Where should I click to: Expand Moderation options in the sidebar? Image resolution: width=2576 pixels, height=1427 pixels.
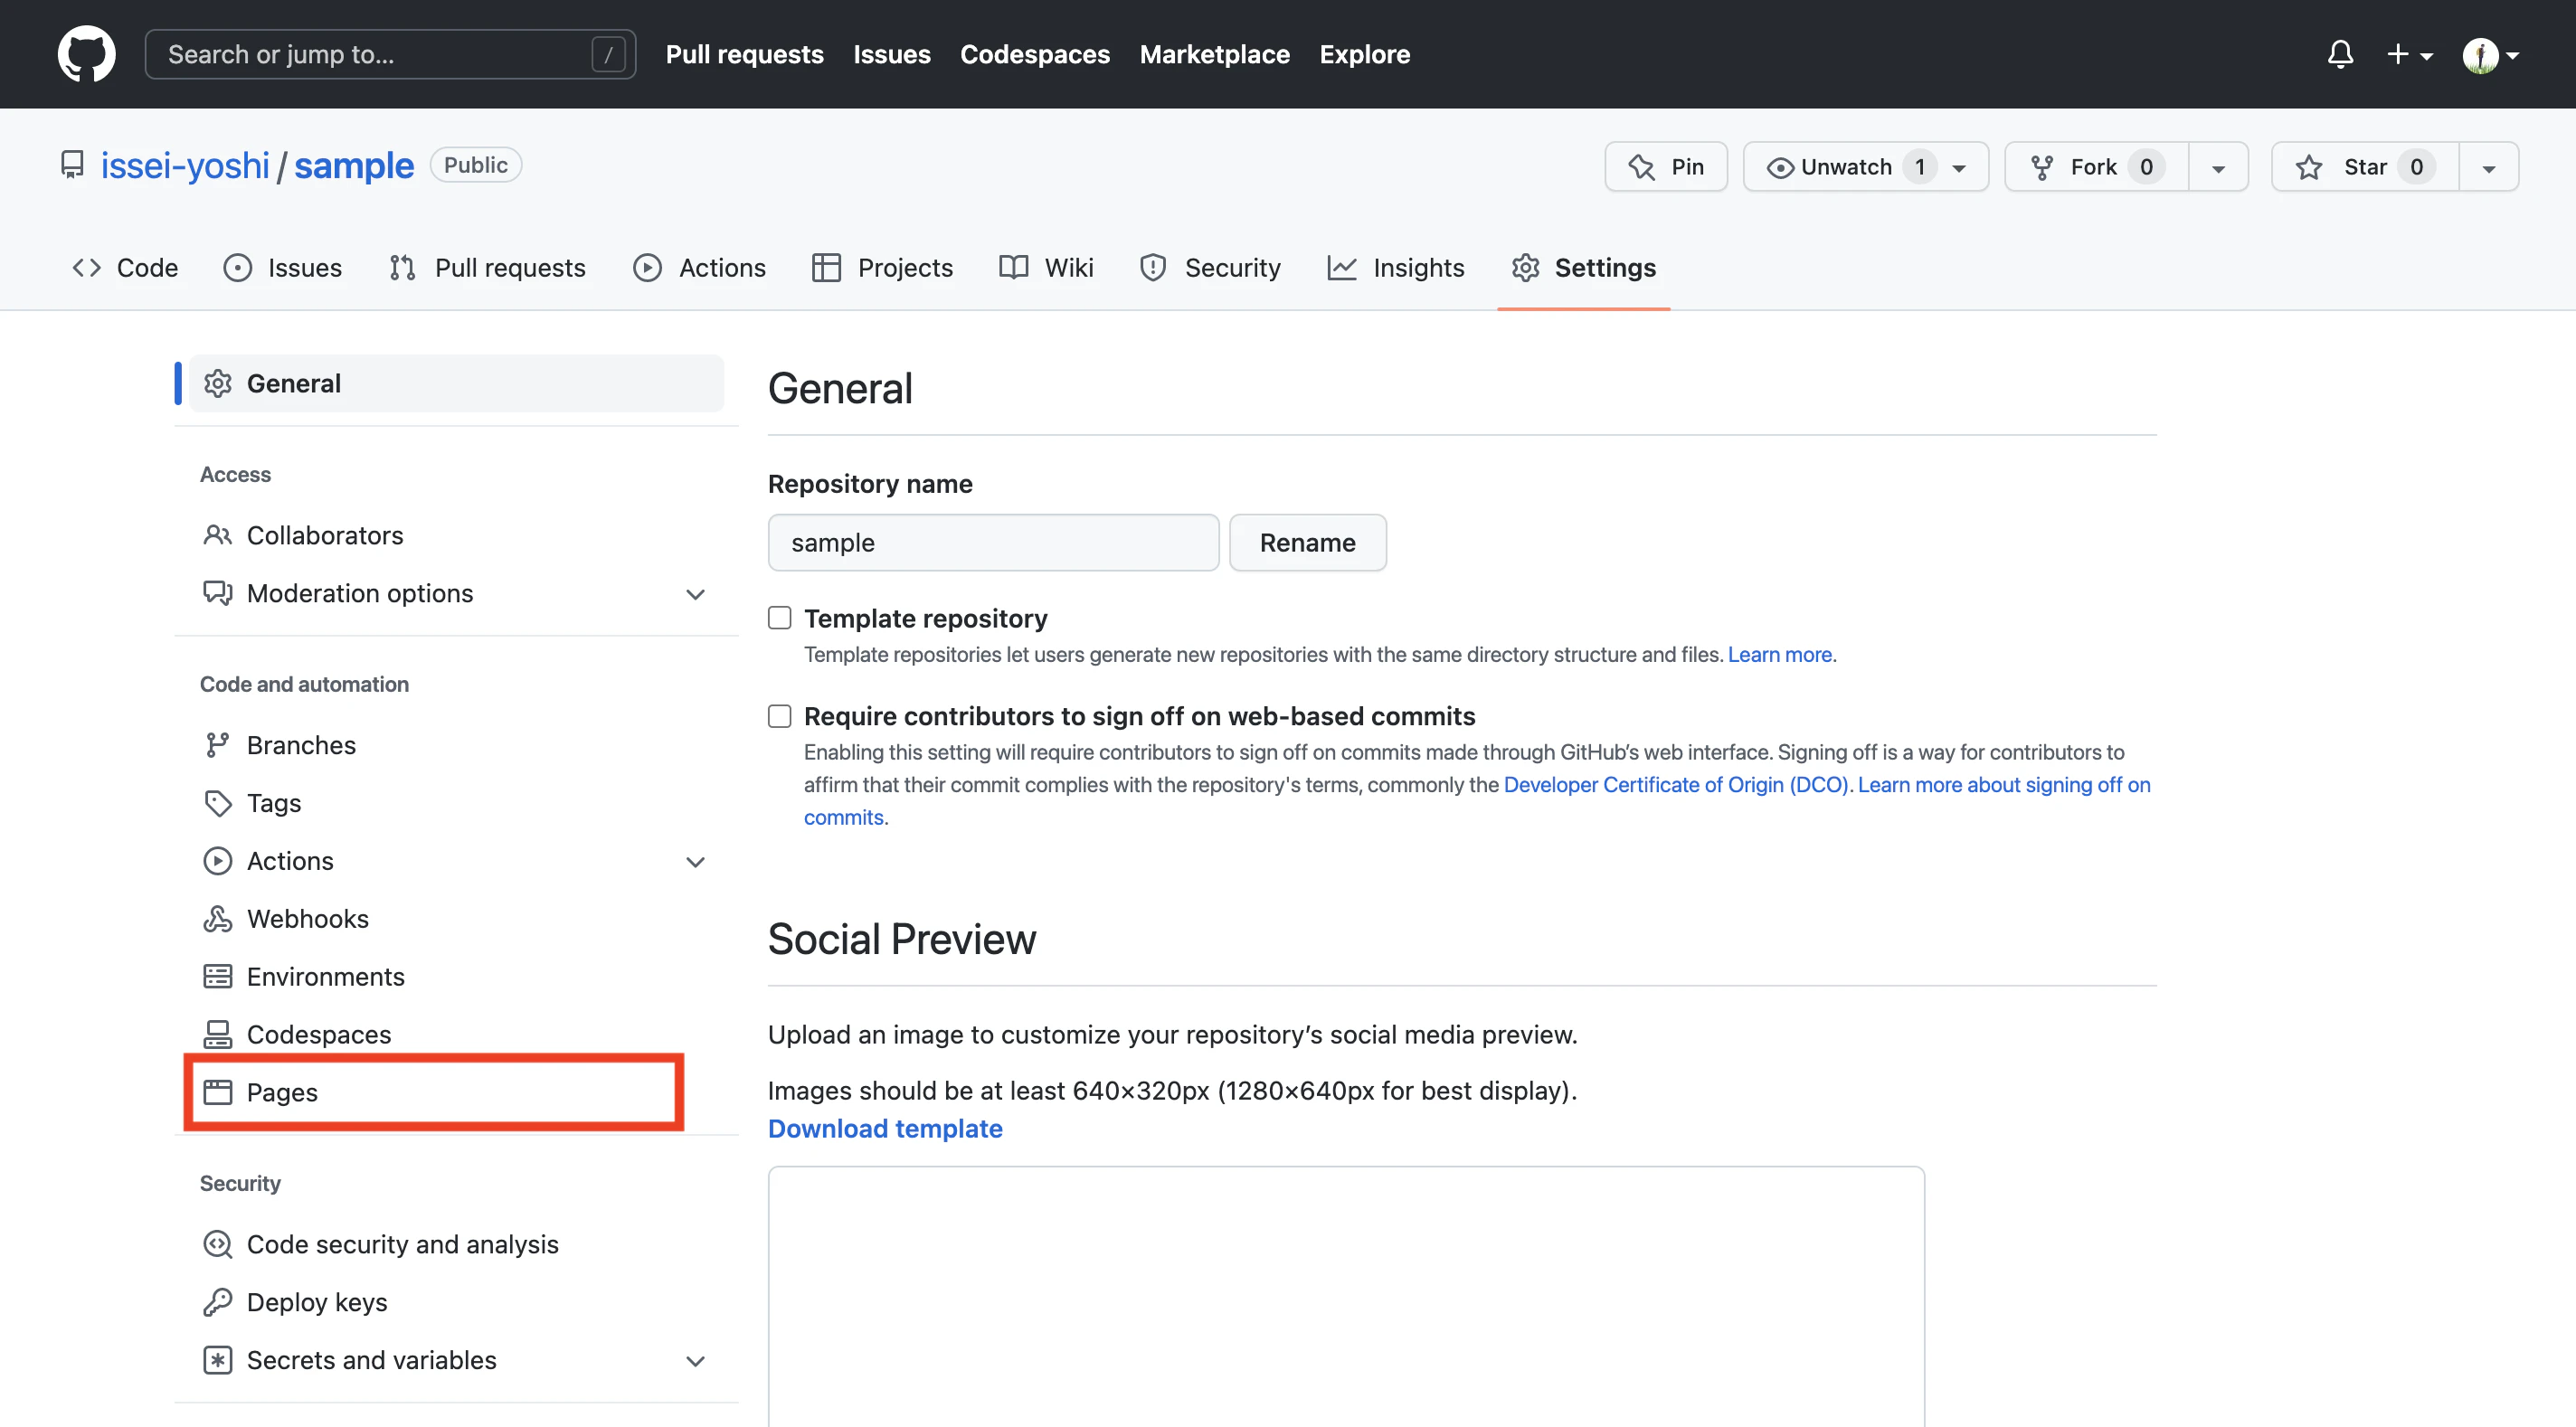point(695,594)
